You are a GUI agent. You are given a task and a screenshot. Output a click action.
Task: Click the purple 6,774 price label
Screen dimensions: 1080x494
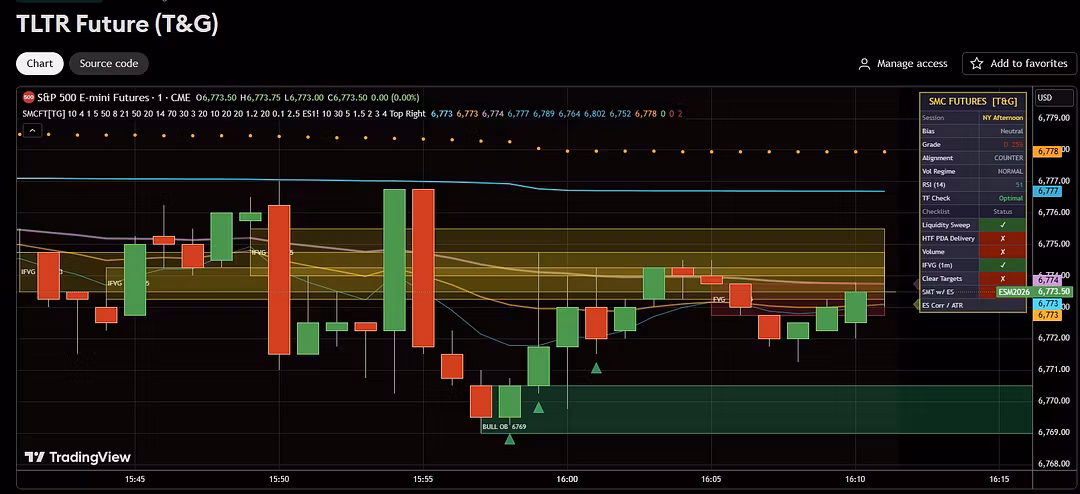pos(1048,280)
